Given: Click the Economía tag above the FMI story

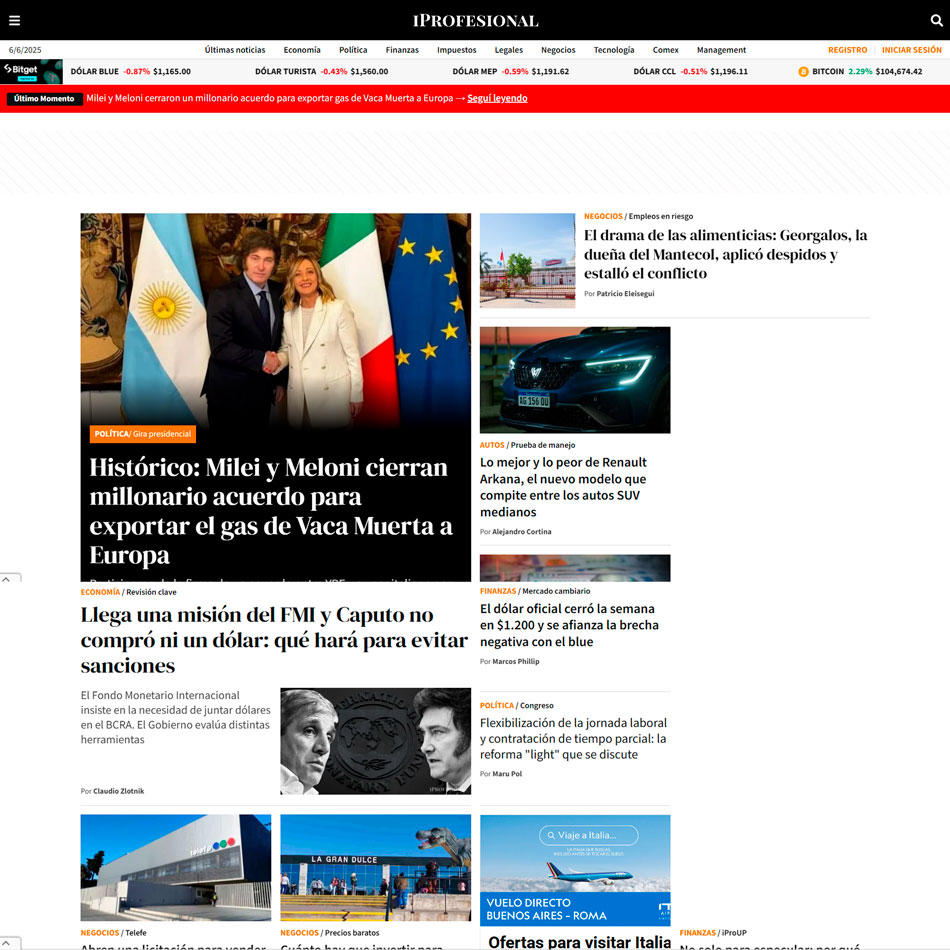Looking at the screenshot, I should pos(100,592).
